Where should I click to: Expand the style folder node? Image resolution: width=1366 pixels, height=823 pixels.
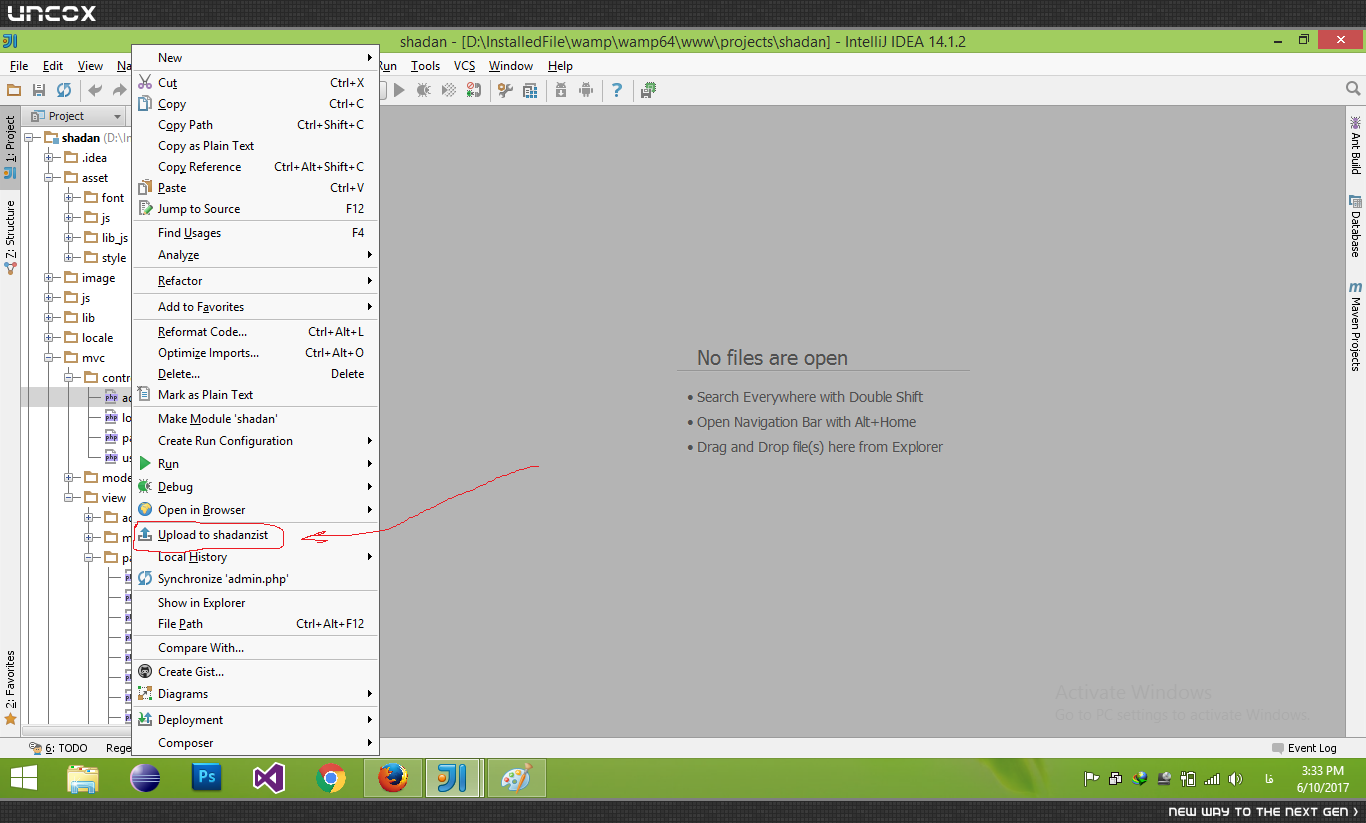point(69,258)
